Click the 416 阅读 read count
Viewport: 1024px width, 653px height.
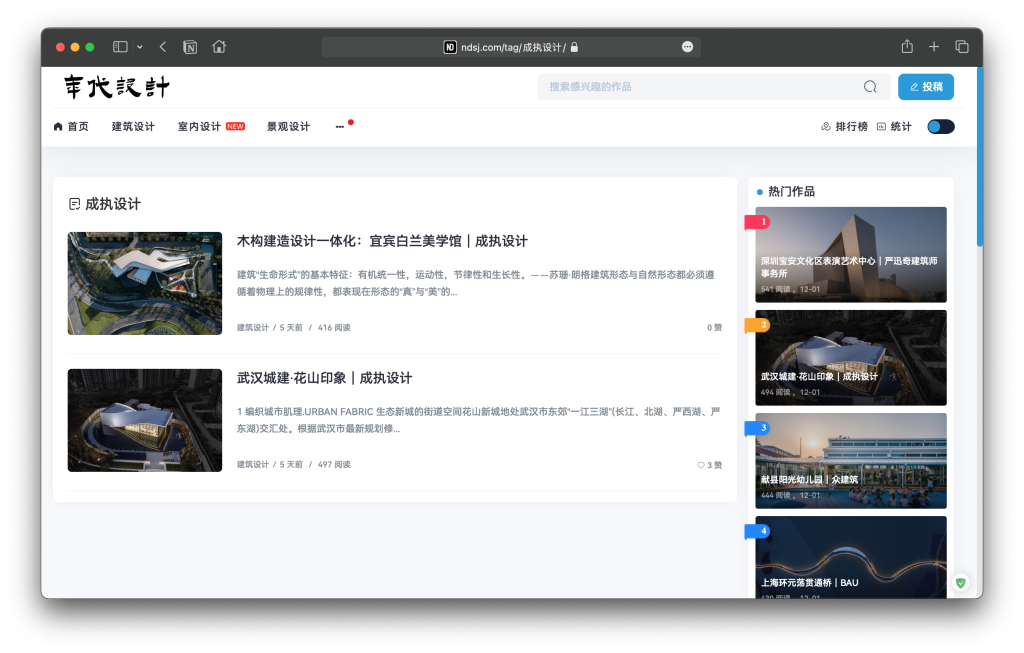click(334, 328)
